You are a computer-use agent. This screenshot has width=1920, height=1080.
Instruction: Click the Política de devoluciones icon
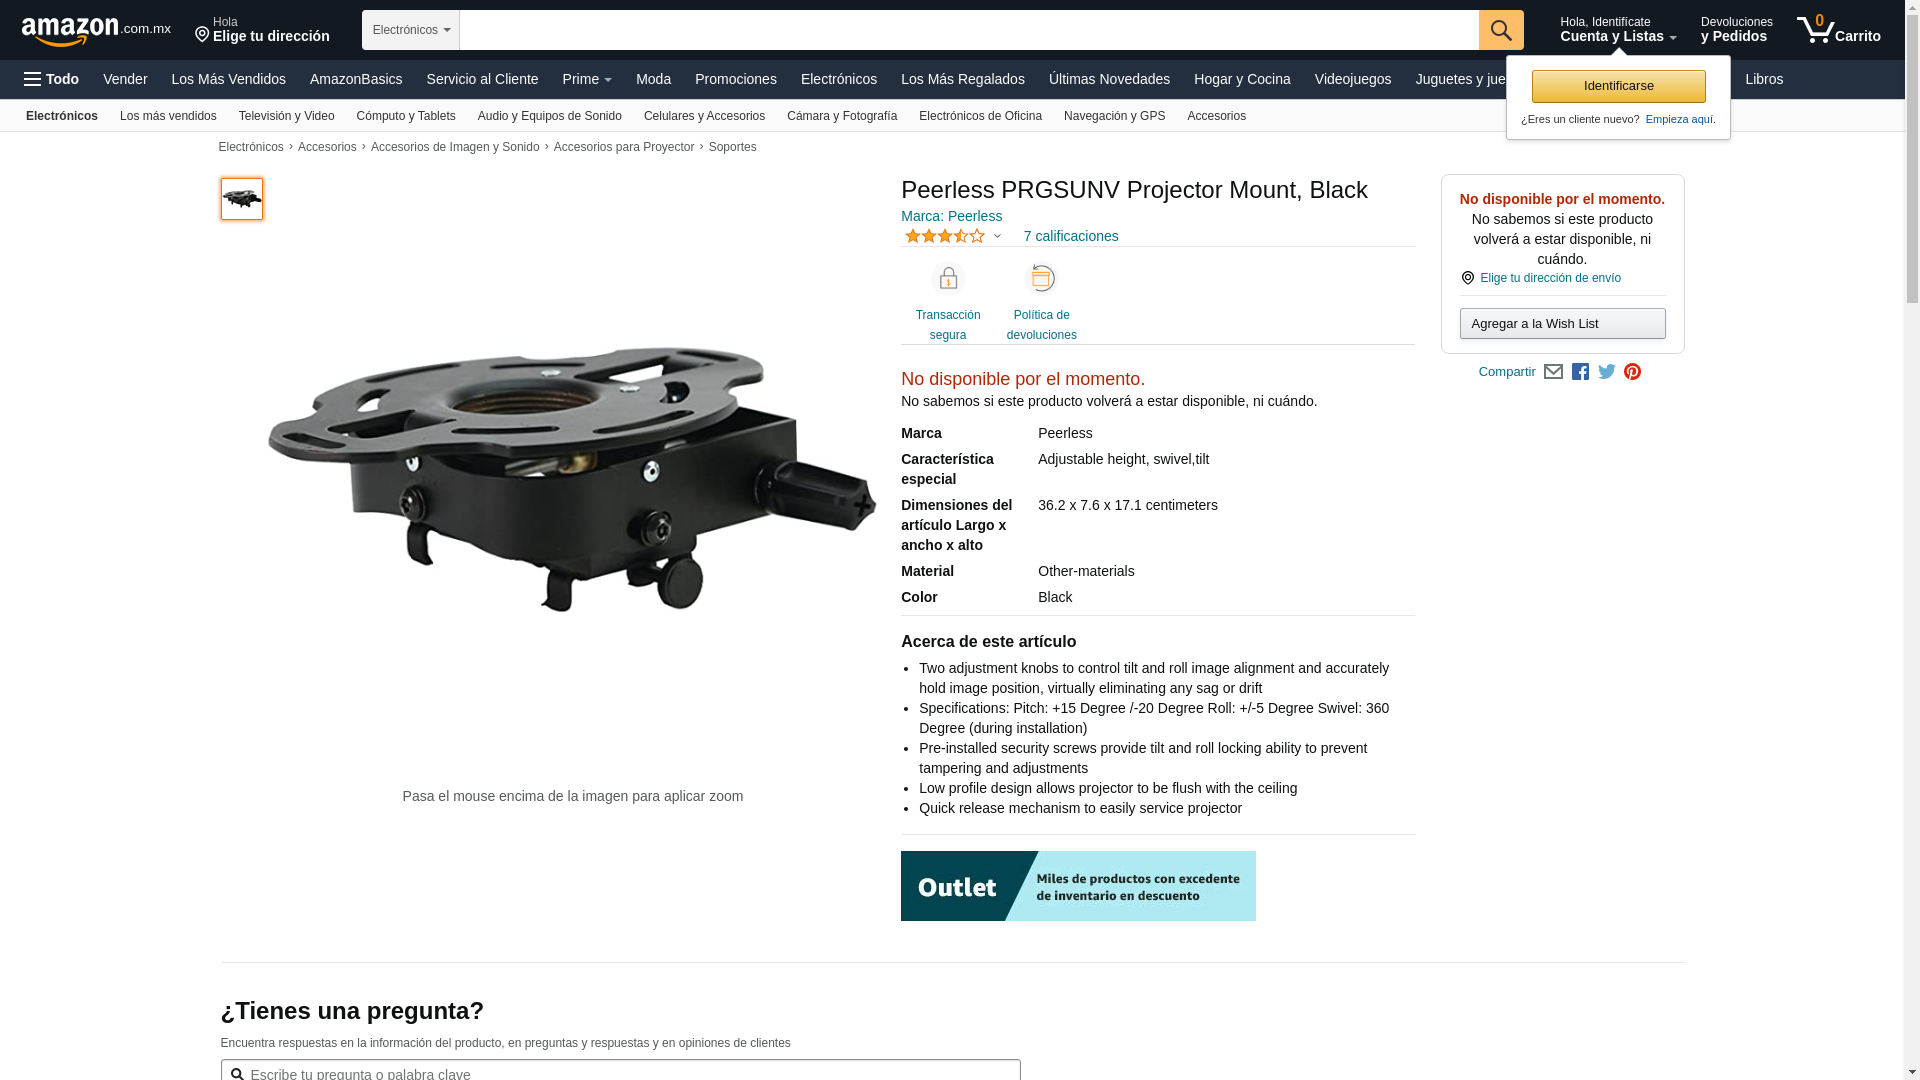1042,278
